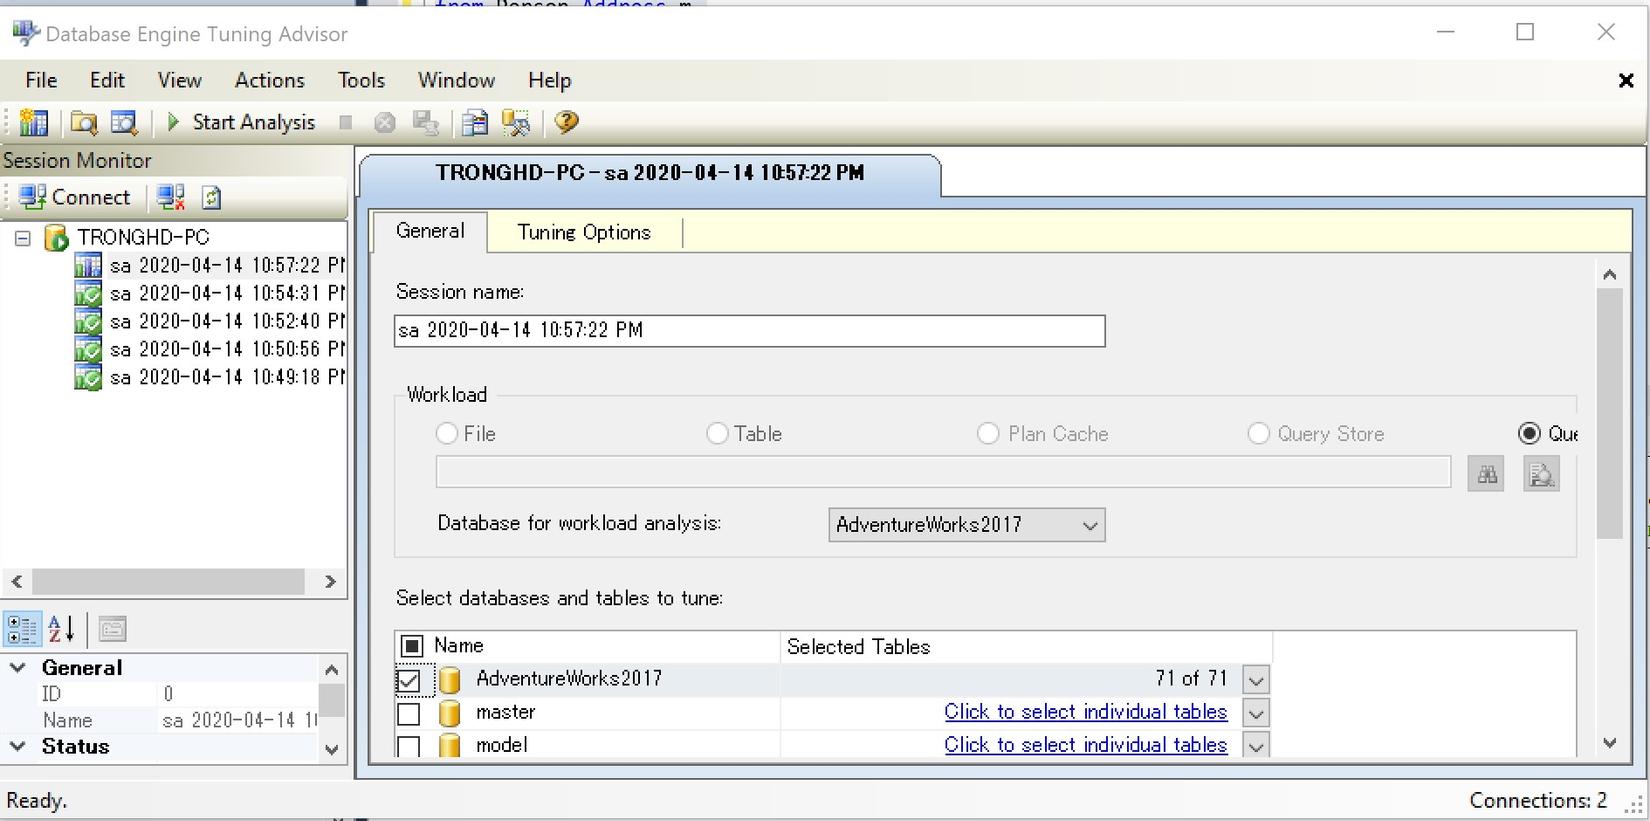
Task: Click the disconnect server icon in Session Monitor
Action: (171, 197)
